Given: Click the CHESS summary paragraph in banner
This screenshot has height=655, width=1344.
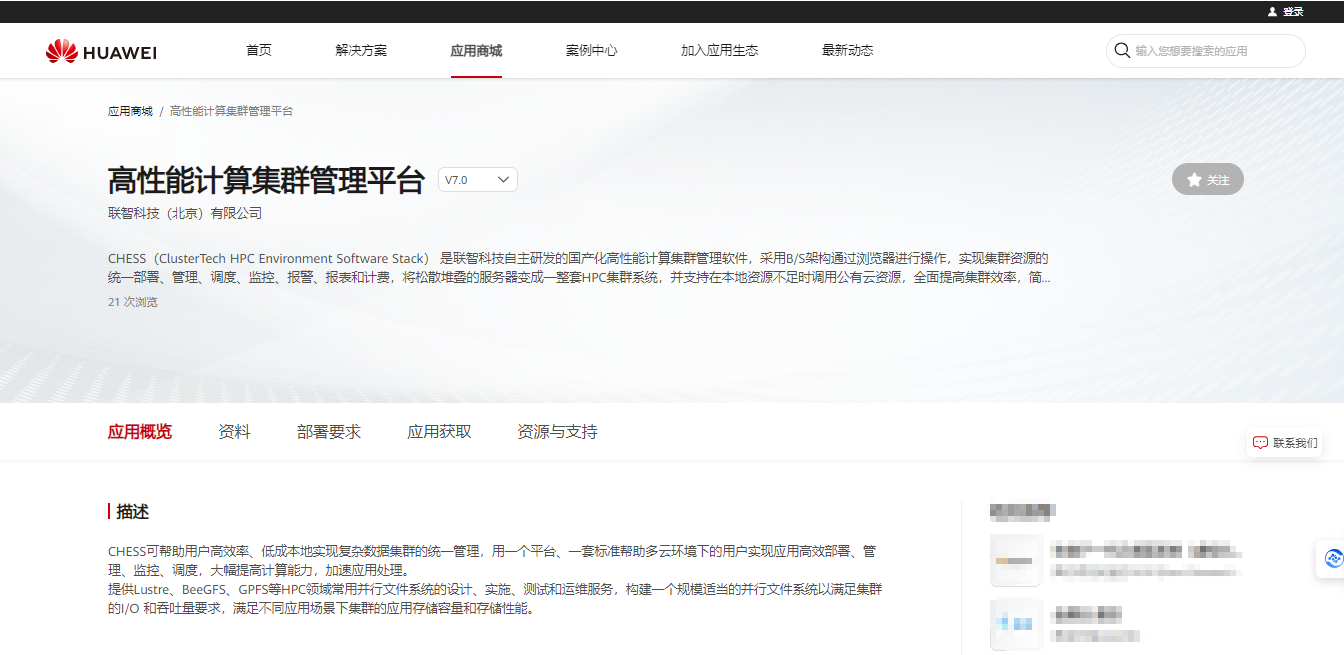Looking at the screenshot, I should tap(579, 268).
